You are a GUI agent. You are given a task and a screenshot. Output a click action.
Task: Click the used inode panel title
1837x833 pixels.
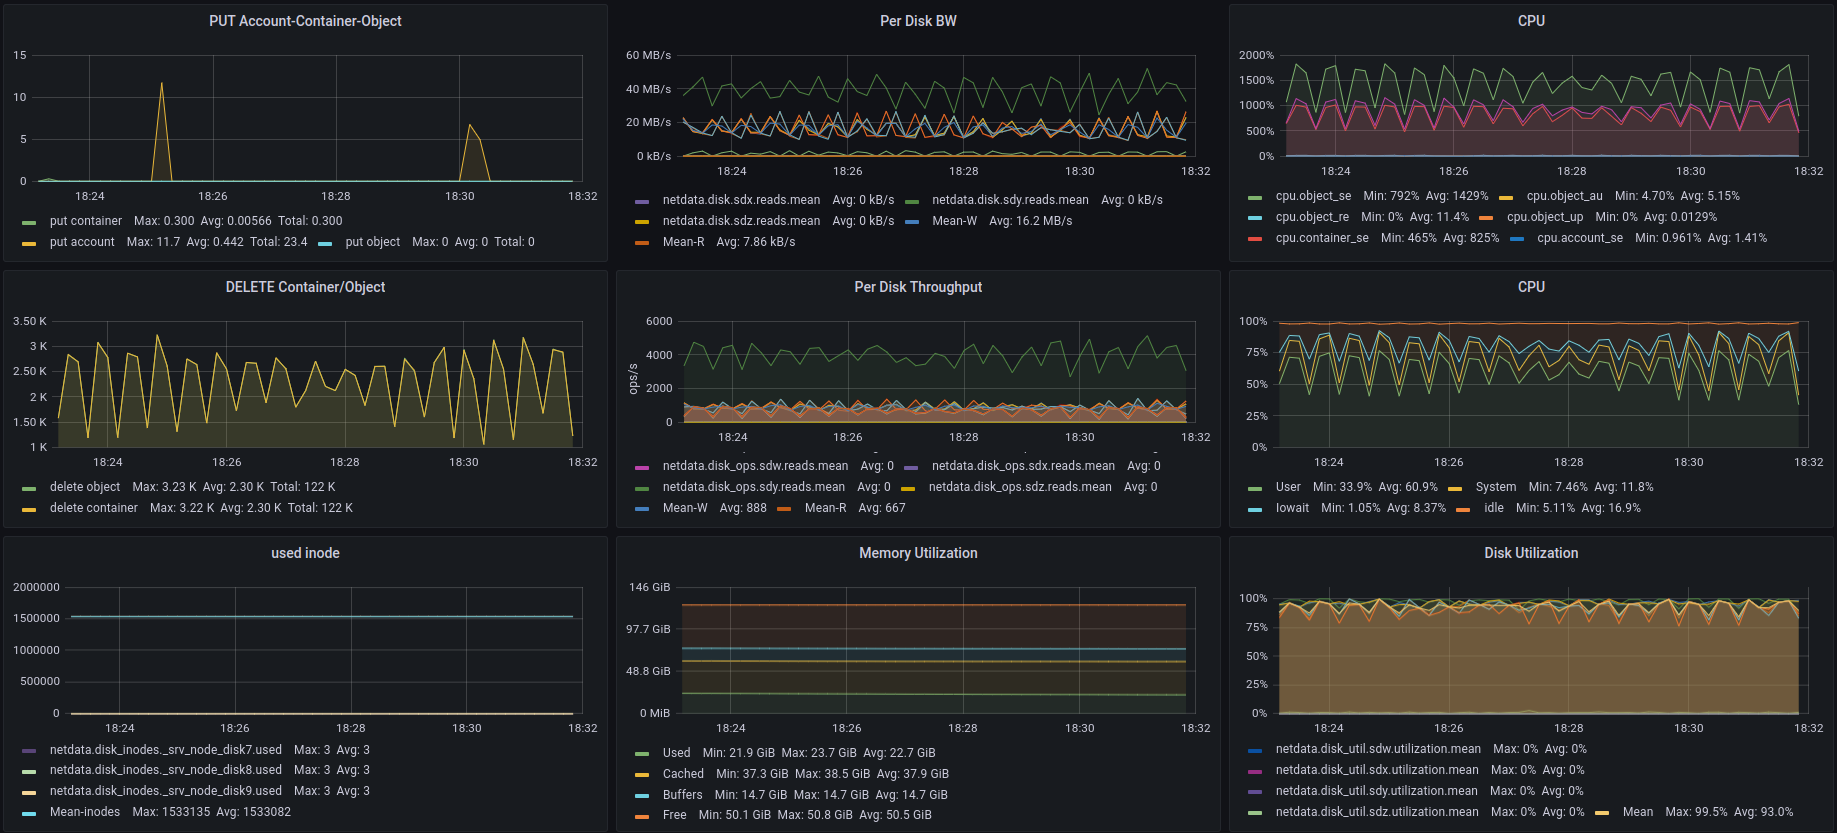pyautogui.click(x=305, y=553)
